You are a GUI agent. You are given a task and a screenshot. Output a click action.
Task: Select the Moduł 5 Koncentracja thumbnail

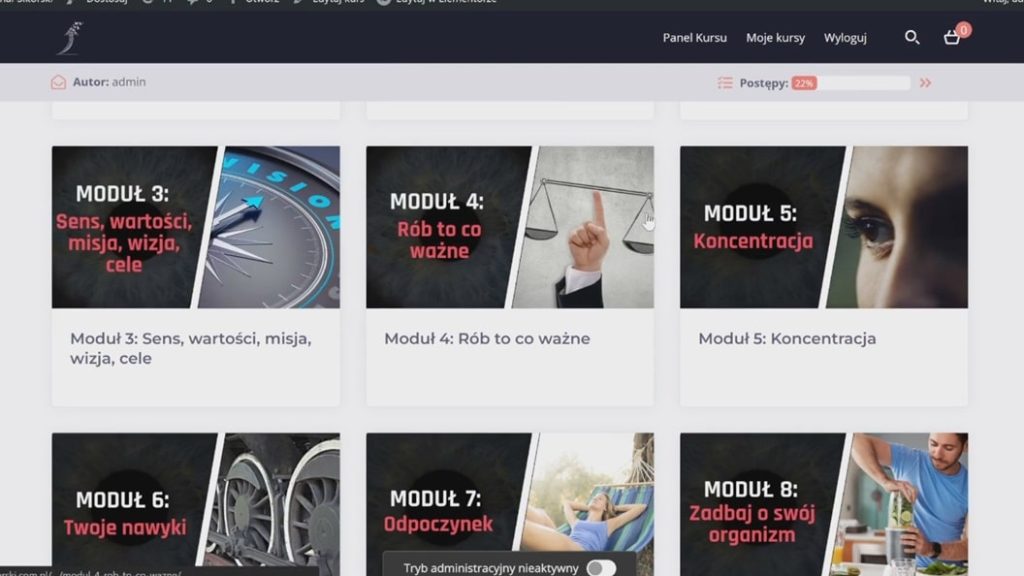pyautogui.click(x=824, y=227)
